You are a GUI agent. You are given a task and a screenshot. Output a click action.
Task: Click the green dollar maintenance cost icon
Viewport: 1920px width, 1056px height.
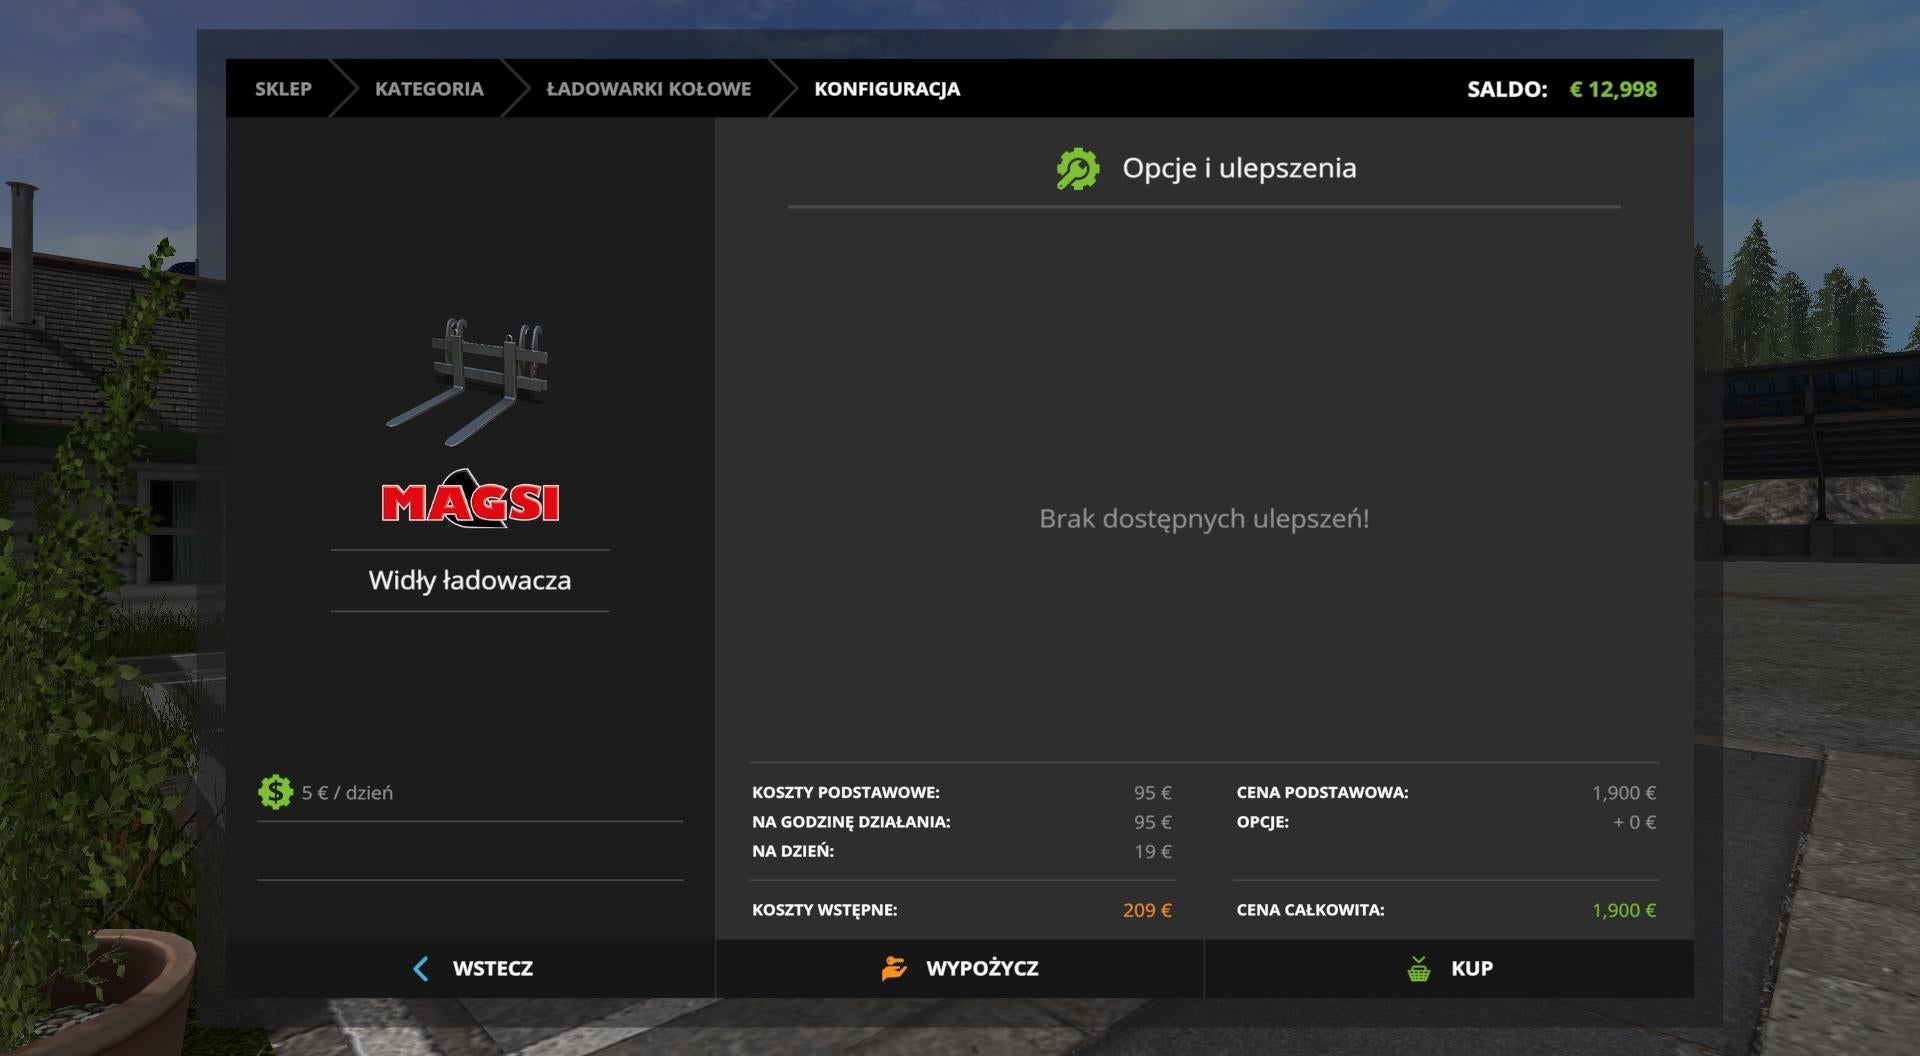point(275,792)
